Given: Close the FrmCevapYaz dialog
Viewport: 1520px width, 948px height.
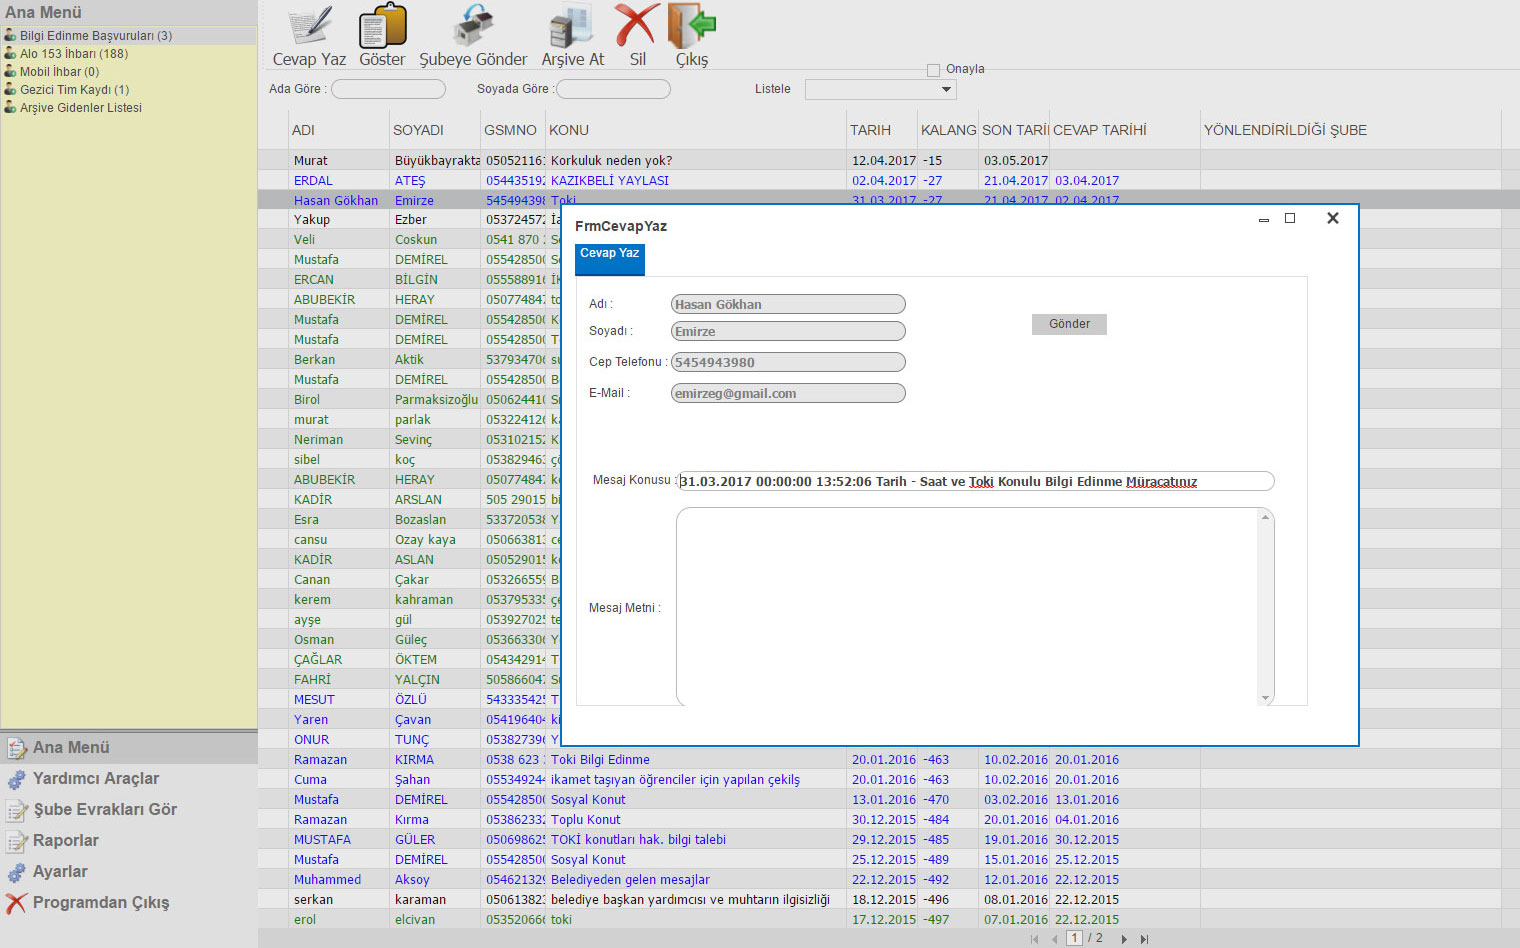Looking at the screenshot, I should click(1332, 218).
